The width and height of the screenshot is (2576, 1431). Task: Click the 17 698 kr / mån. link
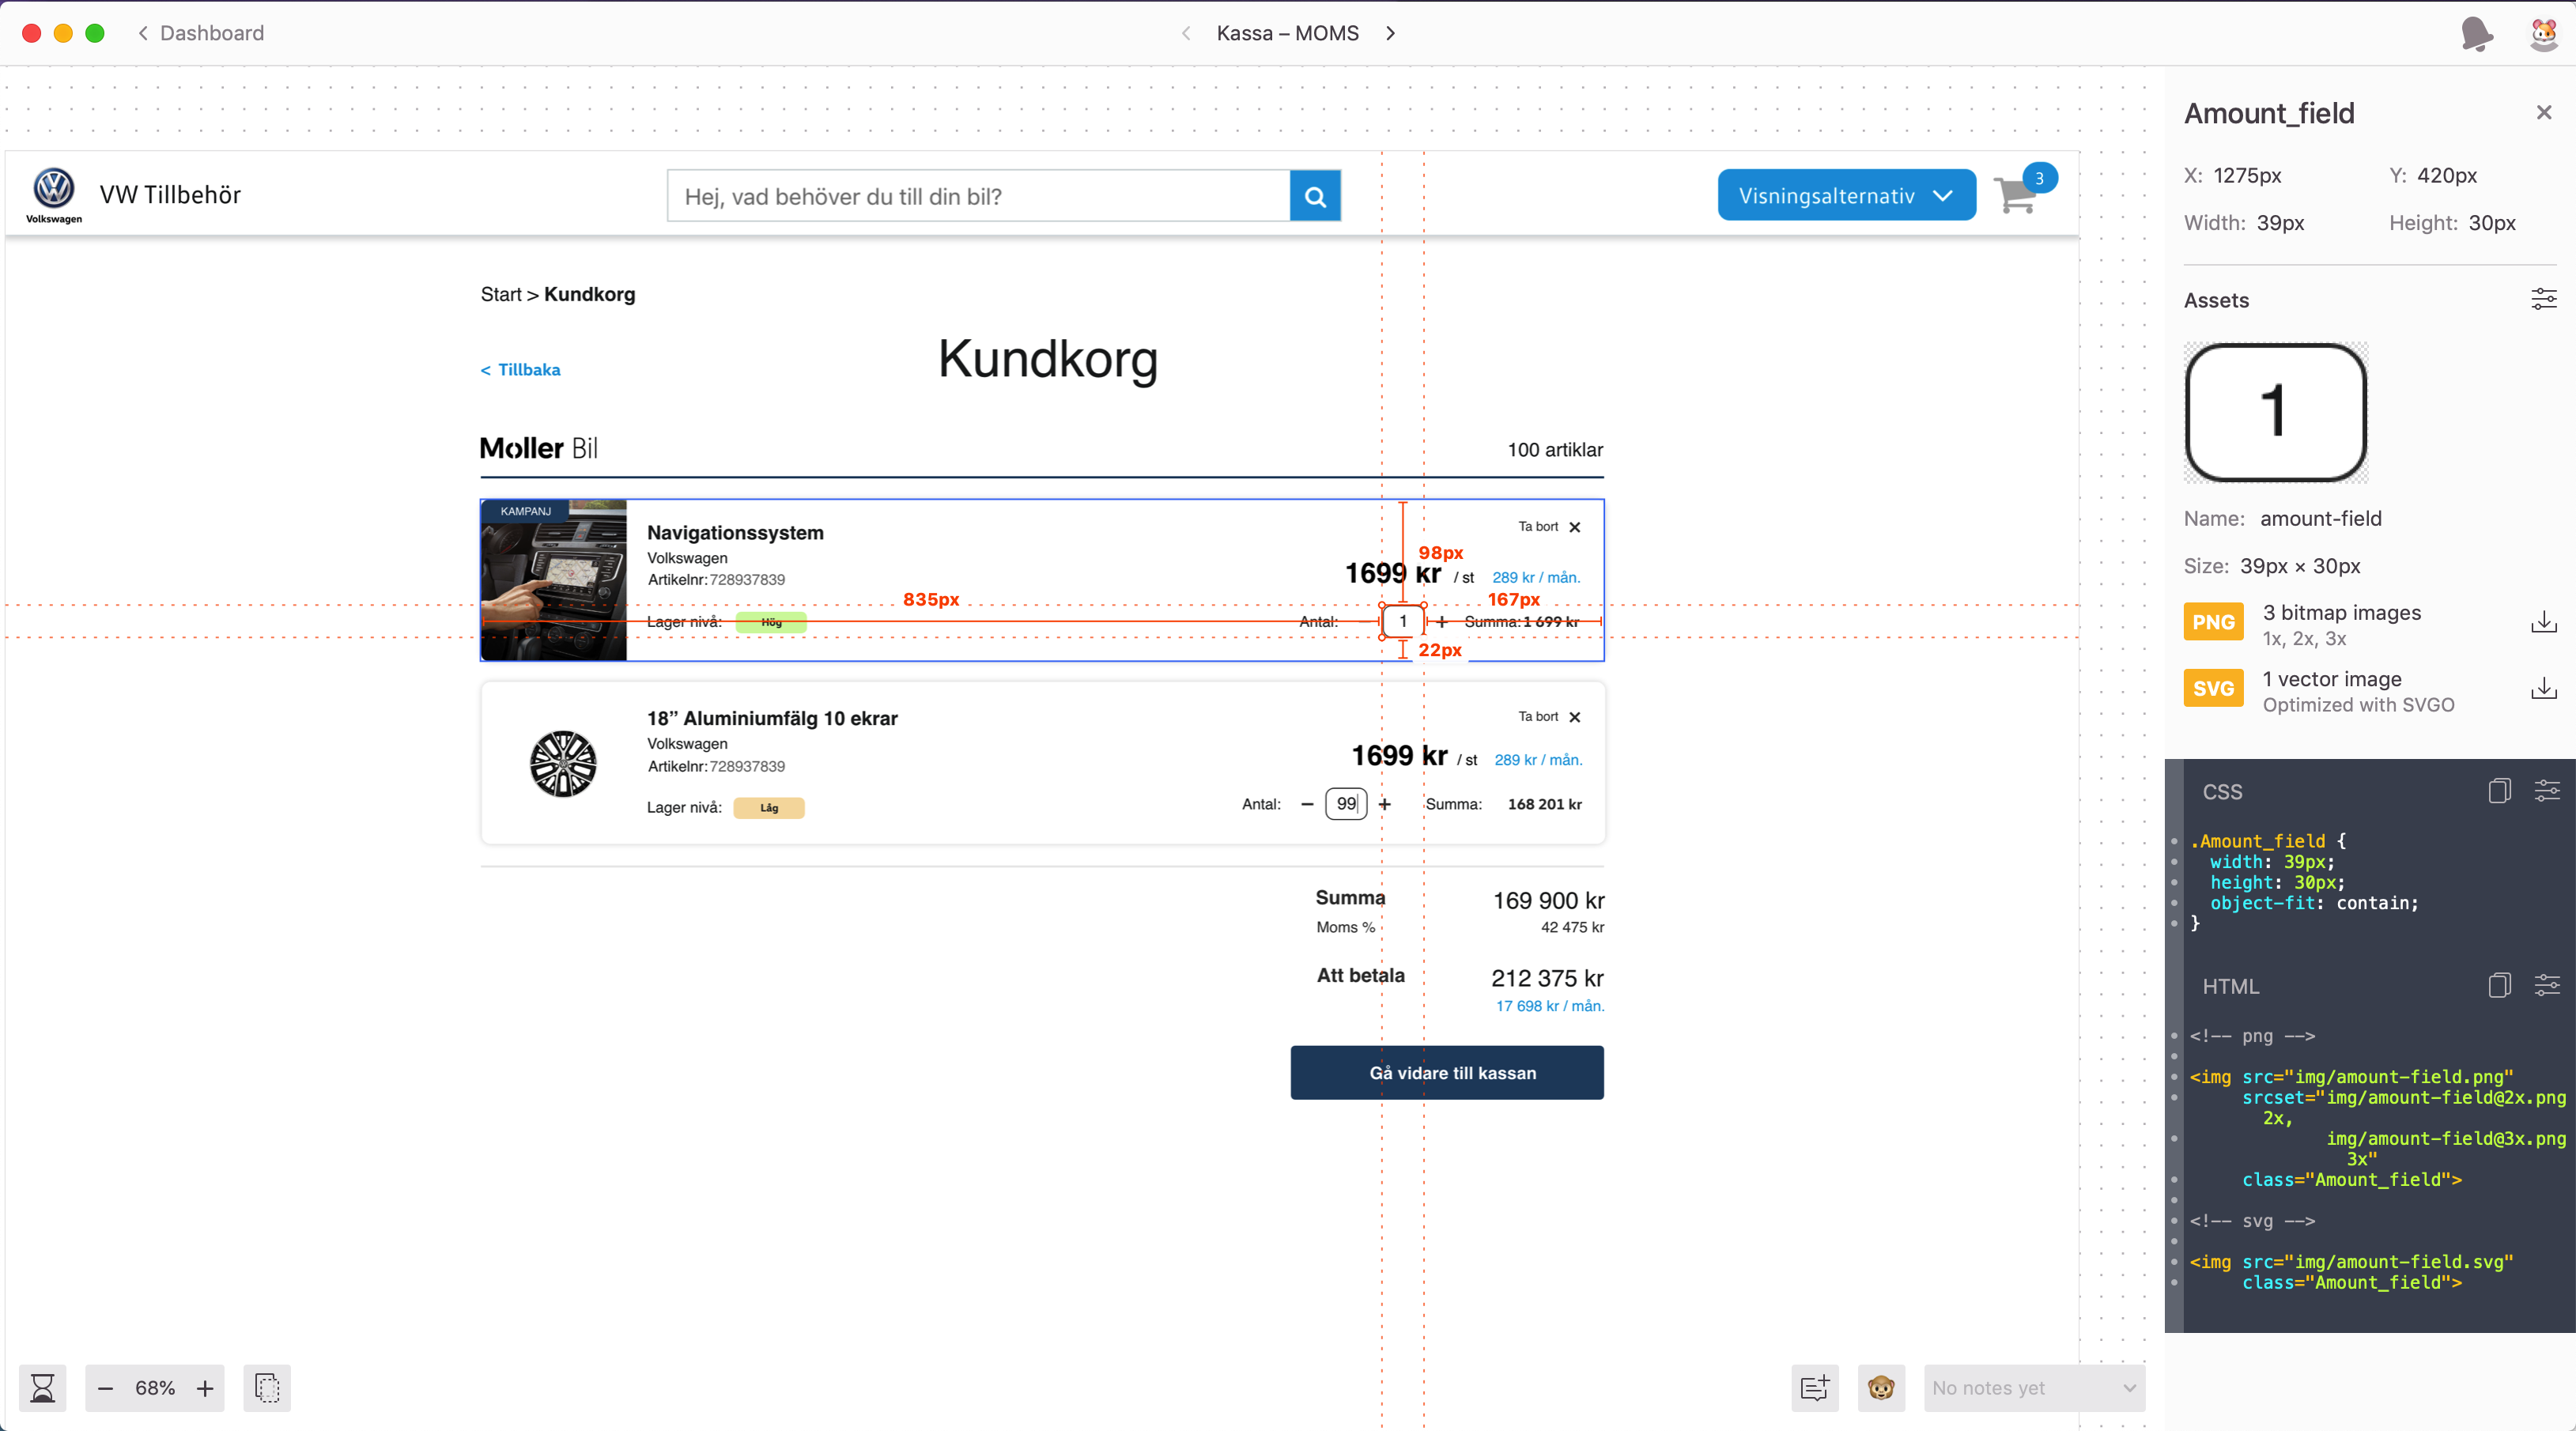tap(1550, 1006)
